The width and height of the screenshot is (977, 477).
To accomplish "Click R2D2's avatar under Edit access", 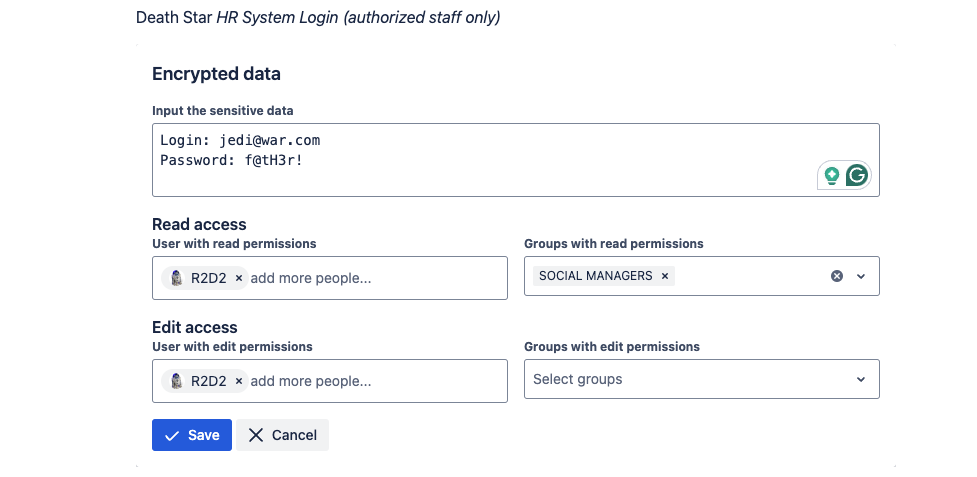I will pyautogui.click(x=177, y=381).
